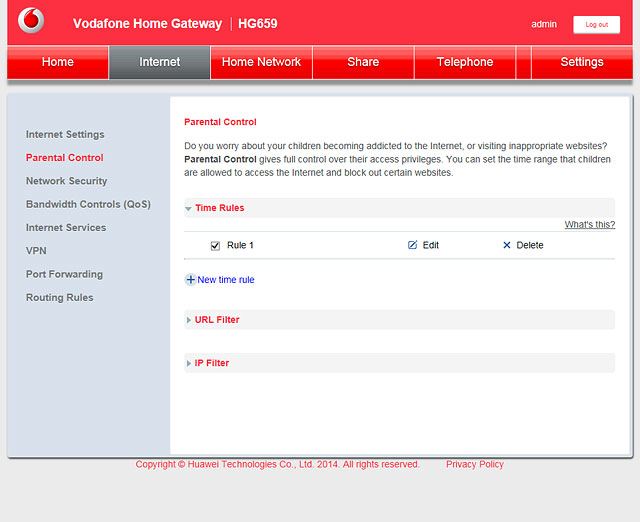Viewport: 640px width, 522px height.
Task: Click the Huawei copyright text in the footer
Action: pos(278,464)
